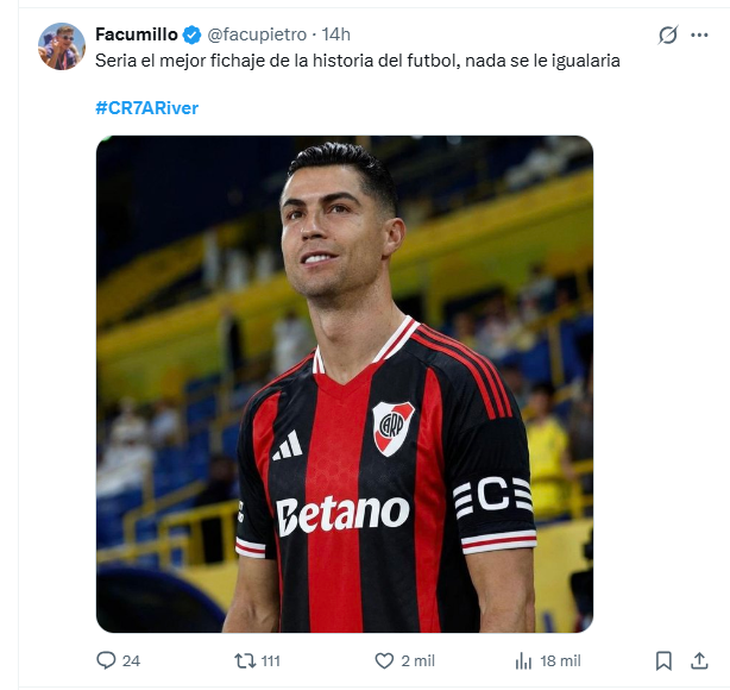Image resolution: width=730 pixels, height=690 pixels.
Task: Click the 14h timestamp
Action: pos(336,35)
